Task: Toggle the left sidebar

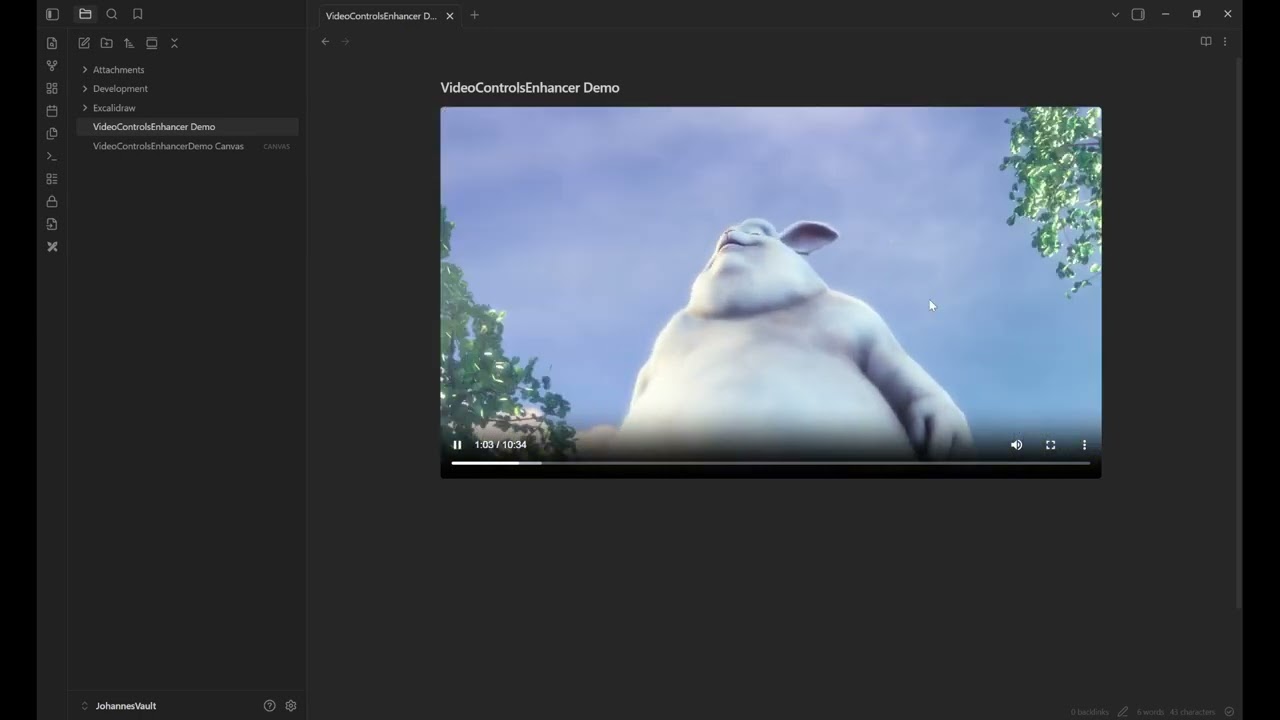Action: click(x=52, y=14)
